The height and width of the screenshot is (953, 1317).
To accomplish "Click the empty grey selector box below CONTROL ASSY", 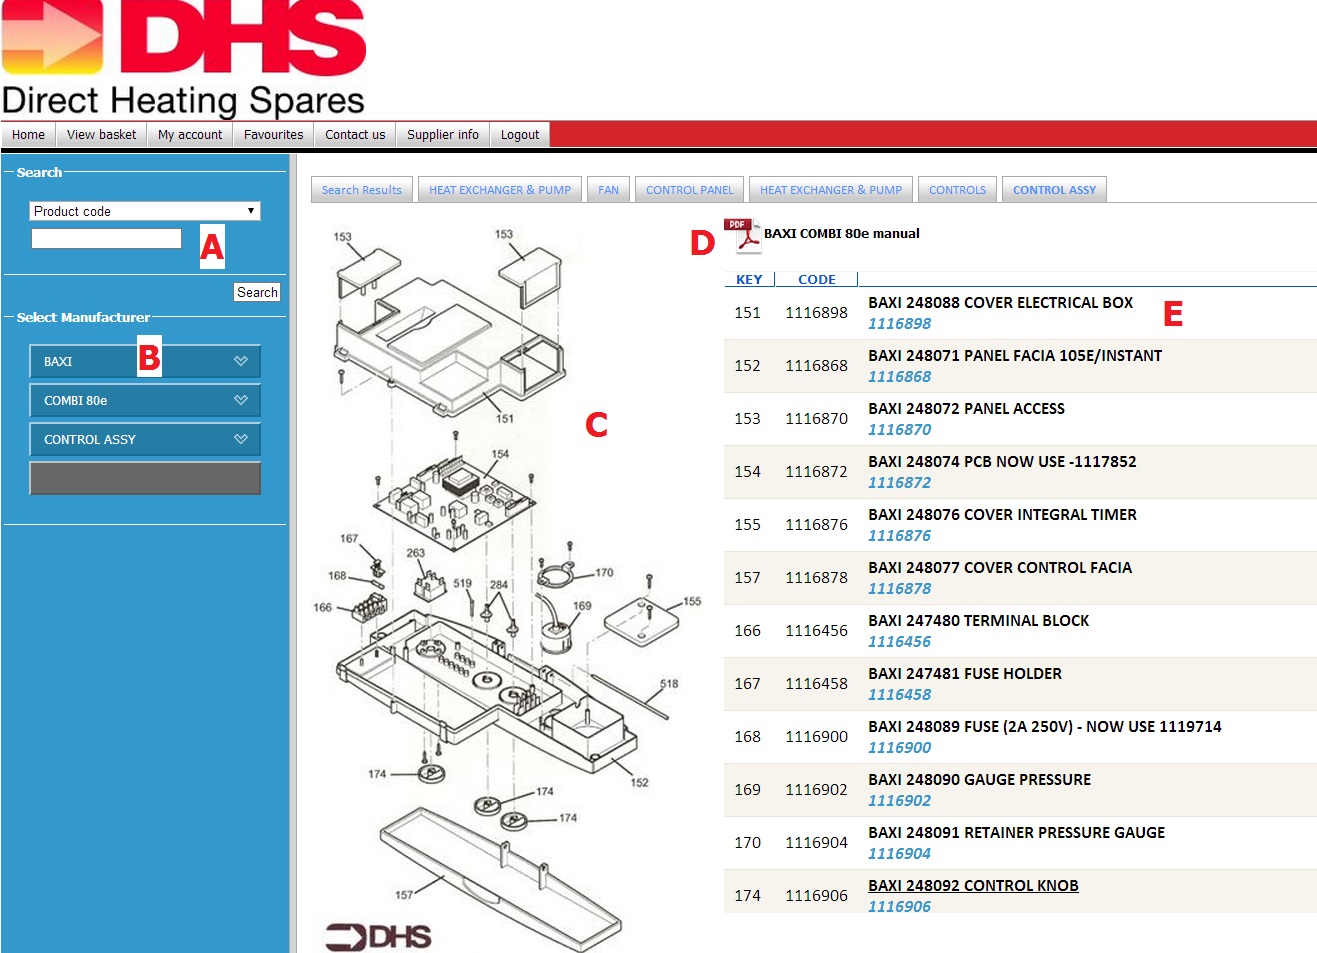I will (145, 478).
